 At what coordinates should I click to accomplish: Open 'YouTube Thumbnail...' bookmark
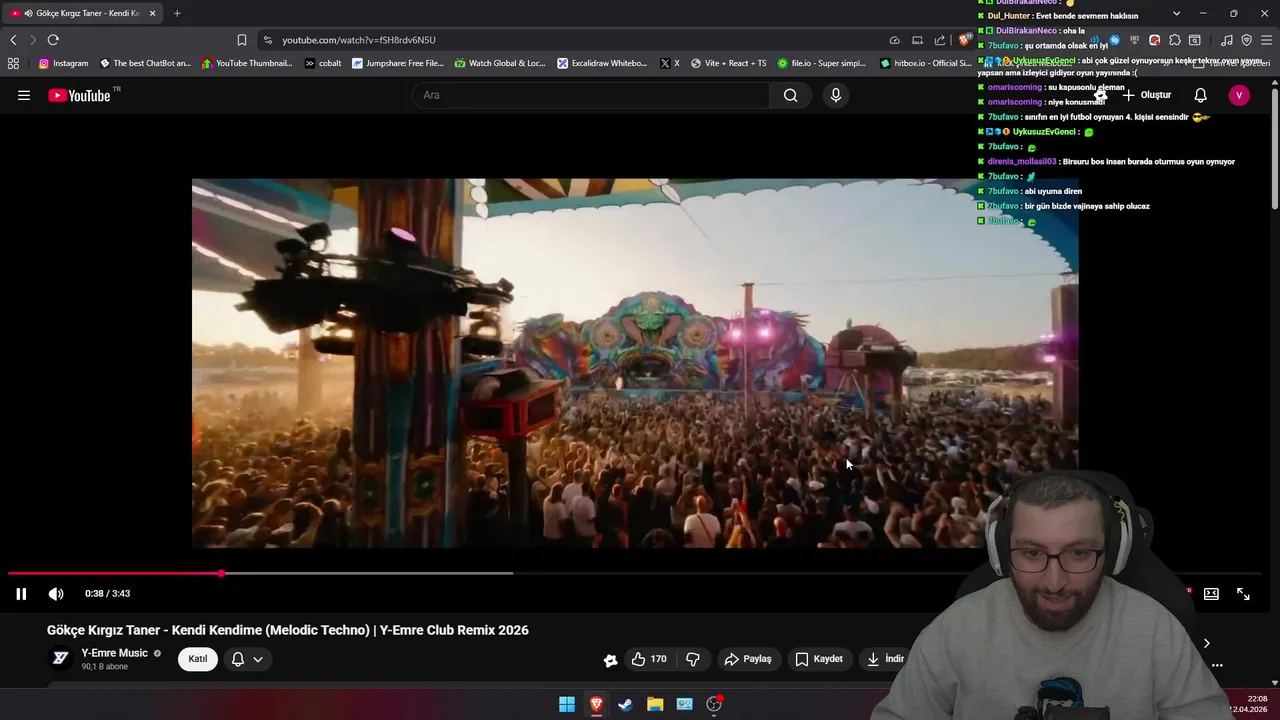[247, 63]
